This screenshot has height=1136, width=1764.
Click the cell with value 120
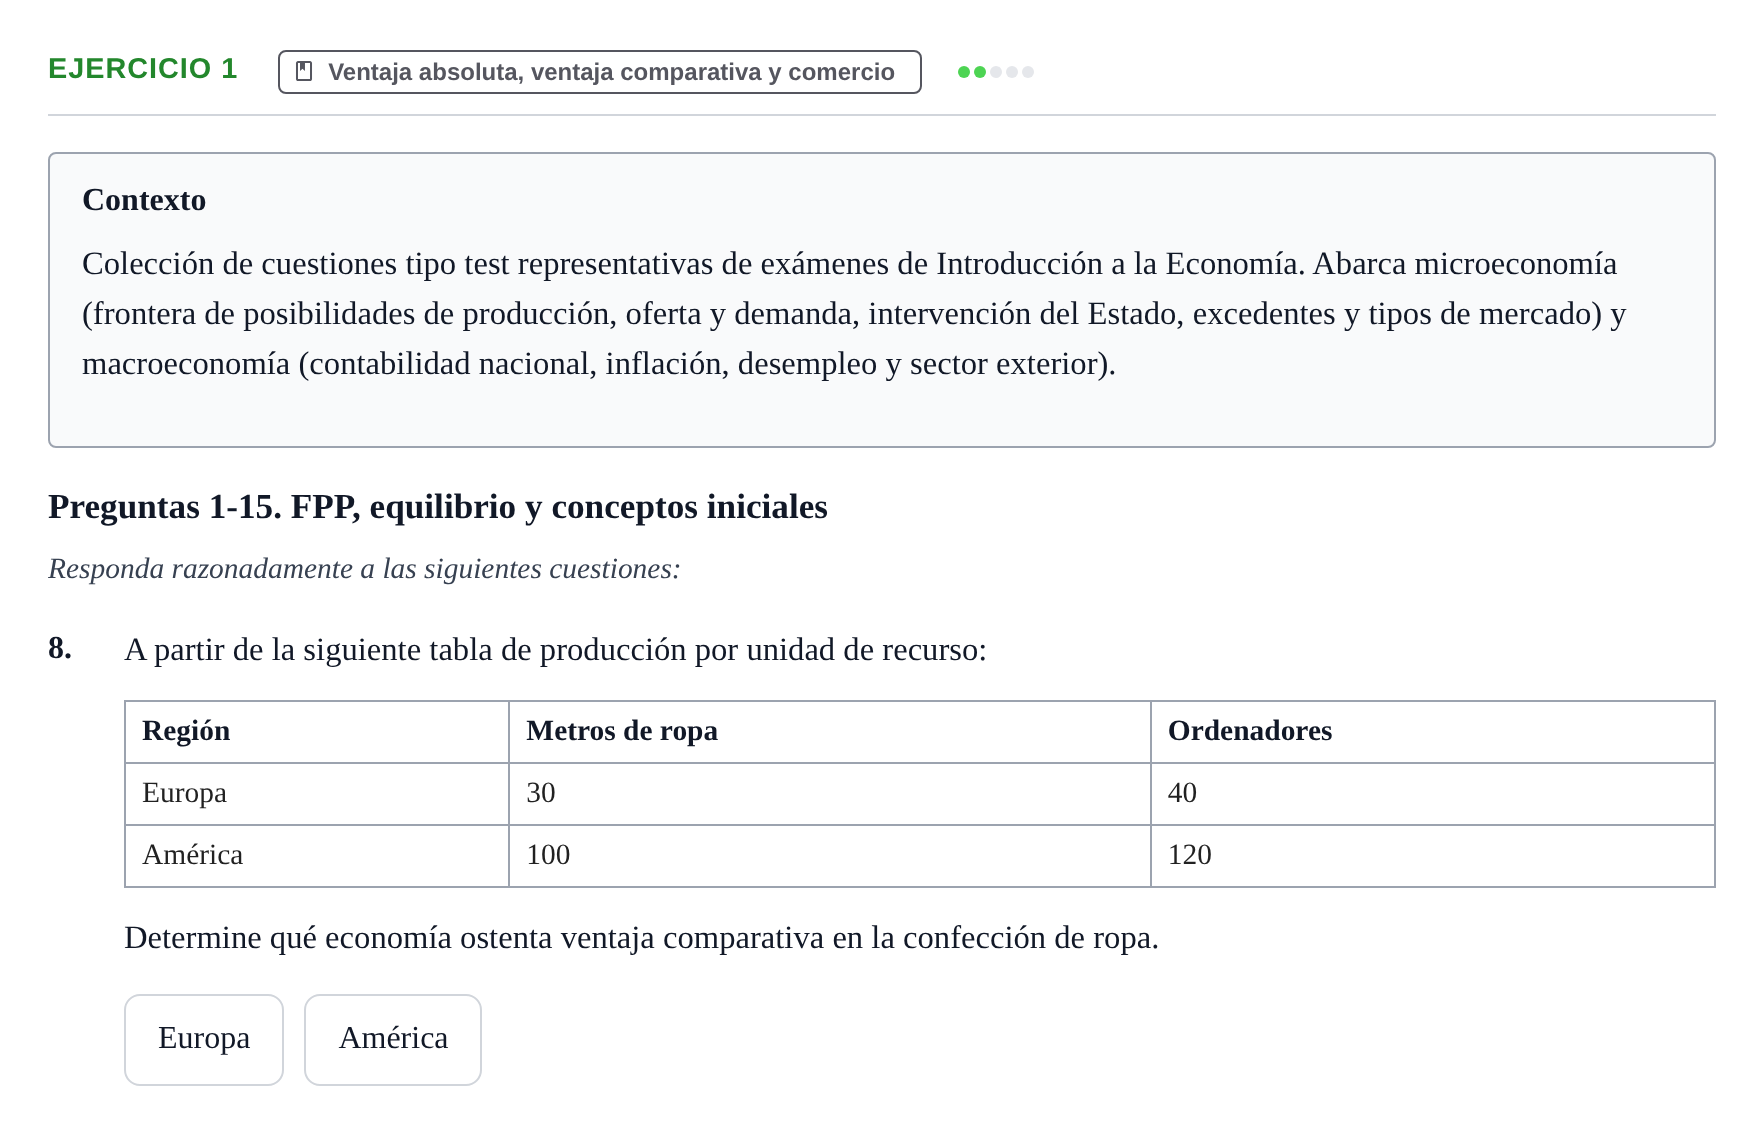[x=1433, y=856]
